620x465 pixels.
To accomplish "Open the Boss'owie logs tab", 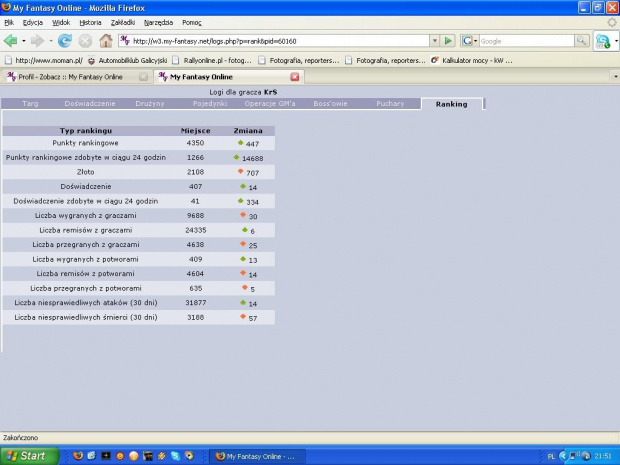I will 330,104.
